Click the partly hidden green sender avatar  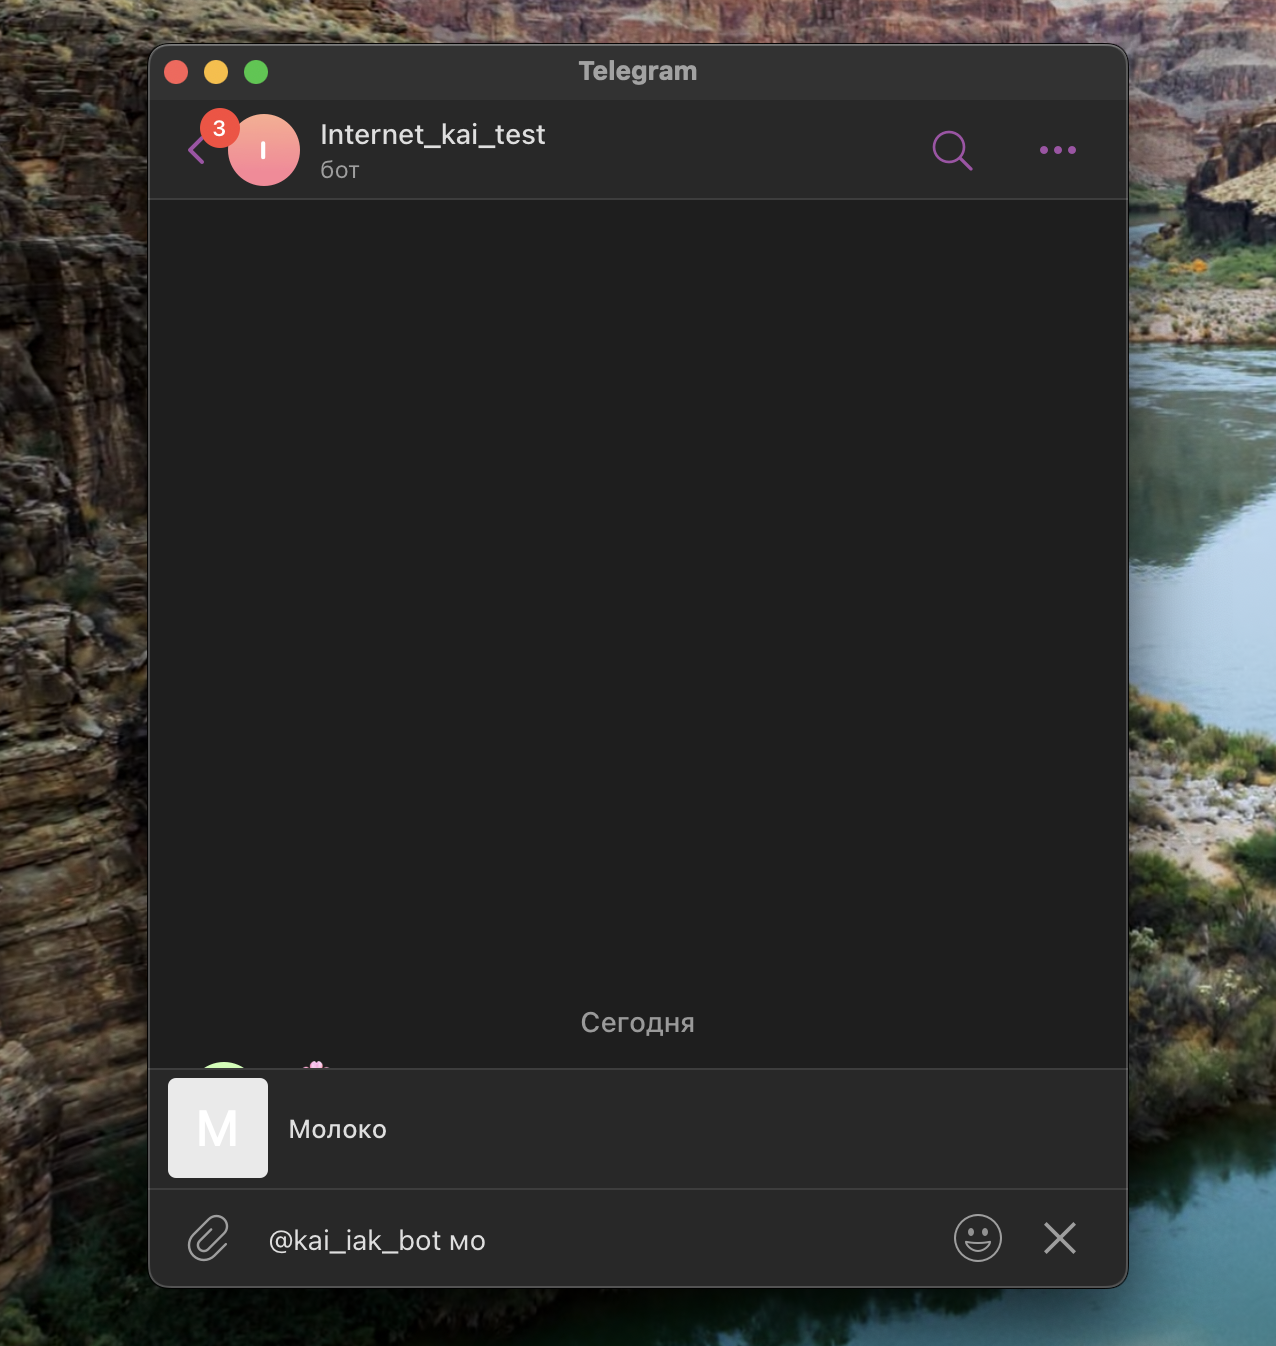(224, 1065)
